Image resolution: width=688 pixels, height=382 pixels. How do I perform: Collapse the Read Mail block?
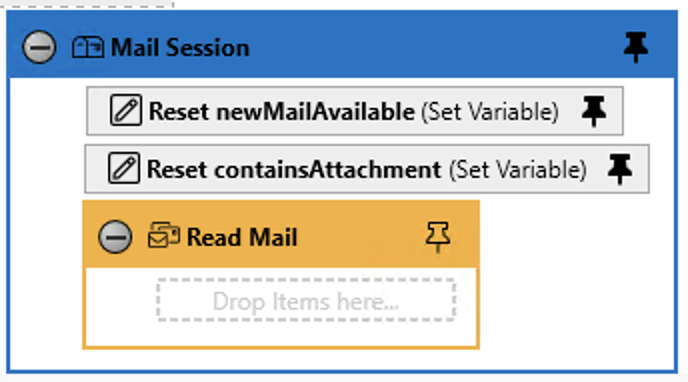115,237
